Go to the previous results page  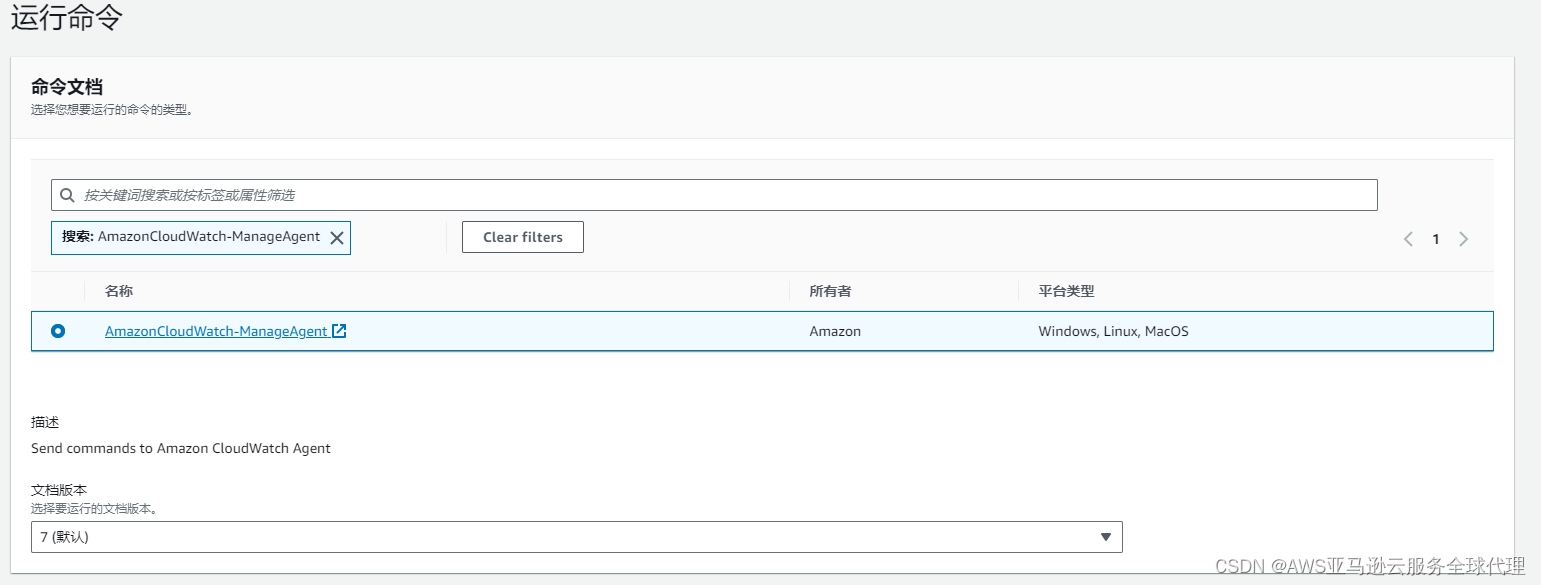tap(1408, 239)
